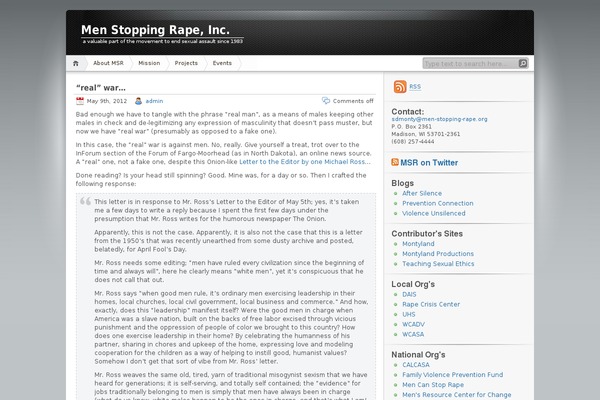Open the Montyland contributor site
The height and width of the screenshot is (400, 600).
(418, 244)
